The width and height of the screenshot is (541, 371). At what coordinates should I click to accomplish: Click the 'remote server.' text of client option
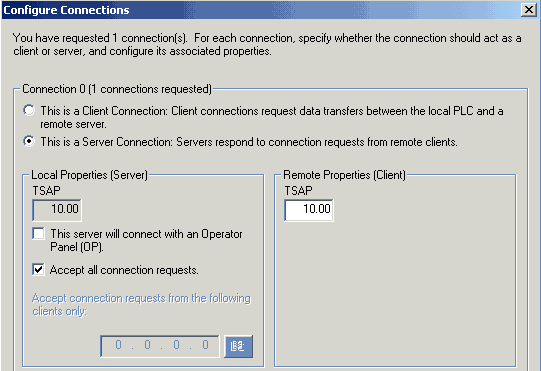pyautogui.click(x=73, y=124)
